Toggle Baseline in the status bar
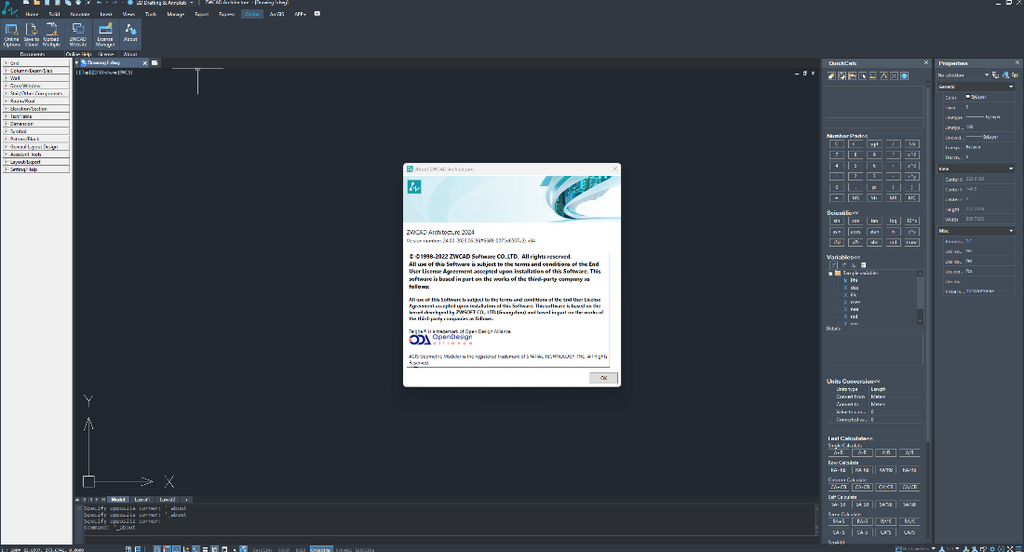 coord(262,549)
